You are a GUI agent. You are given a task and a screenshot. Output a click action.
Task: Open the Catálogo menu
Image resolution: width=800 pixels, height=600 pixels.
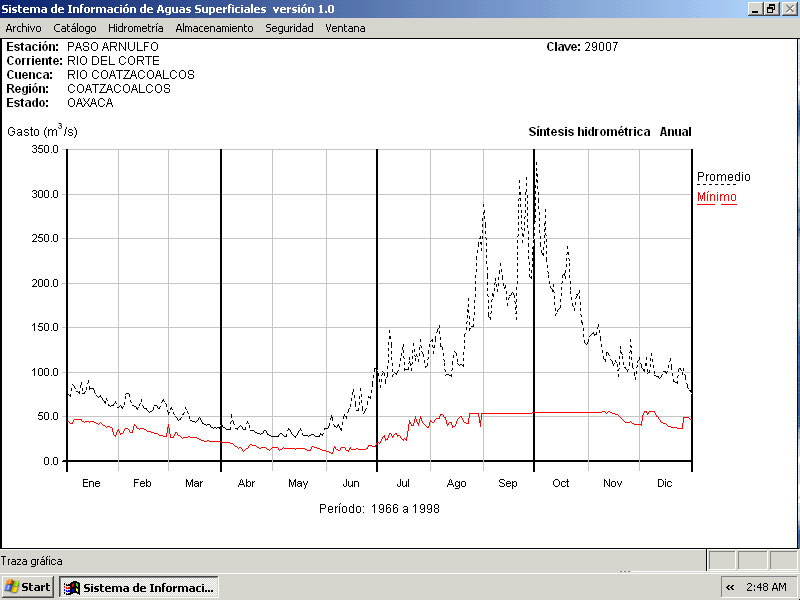(x=75, y=28)
